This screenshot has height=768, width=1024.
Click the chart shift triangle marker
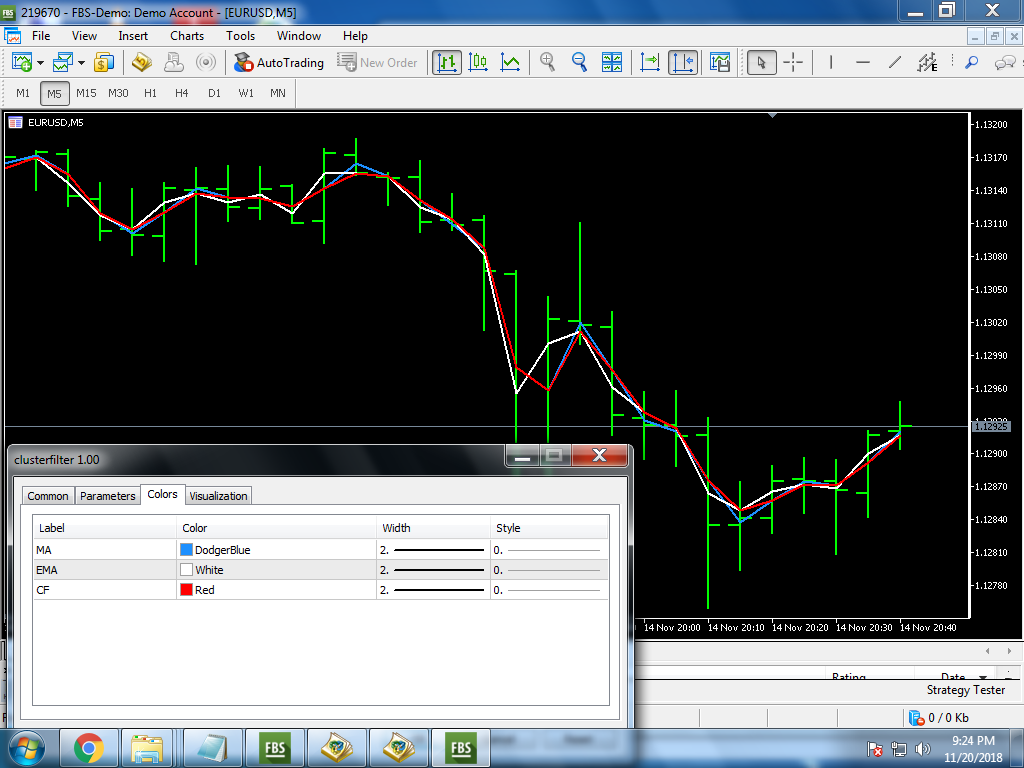coord(773,116)
